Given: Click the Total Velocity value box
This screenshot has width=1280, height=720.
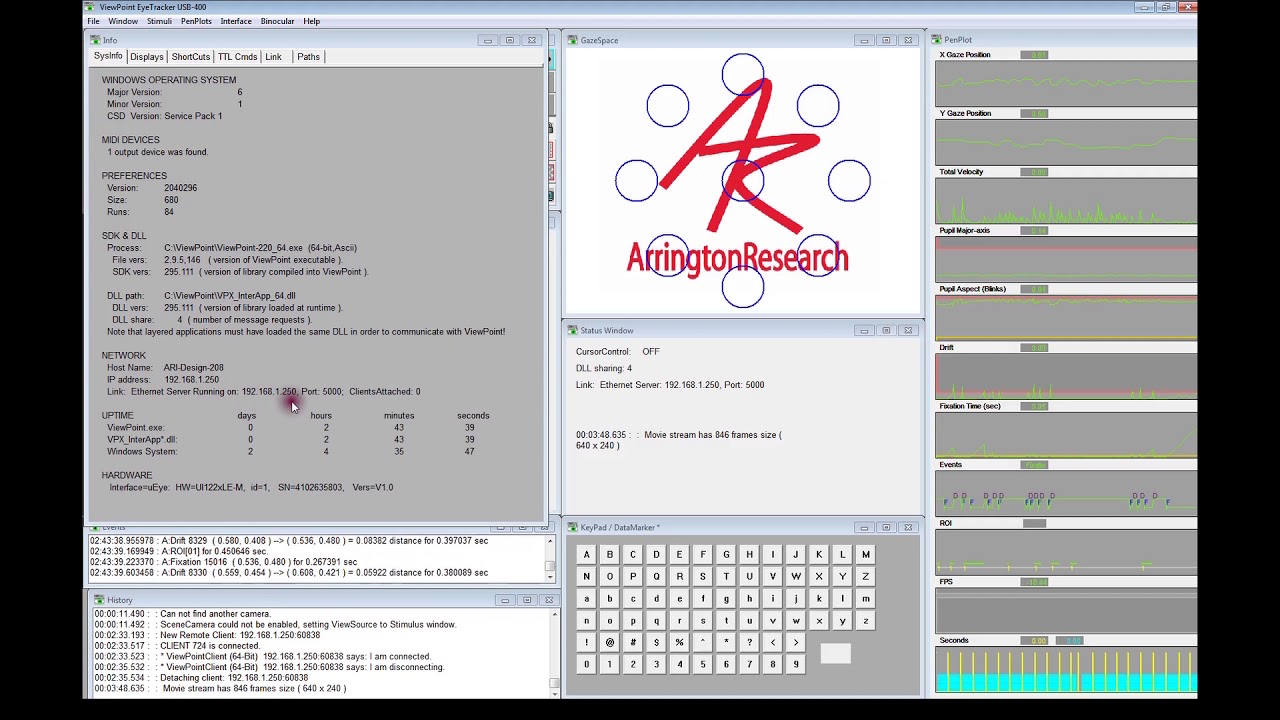Looking at the screenshot, I should click(x=1034, y=172).
